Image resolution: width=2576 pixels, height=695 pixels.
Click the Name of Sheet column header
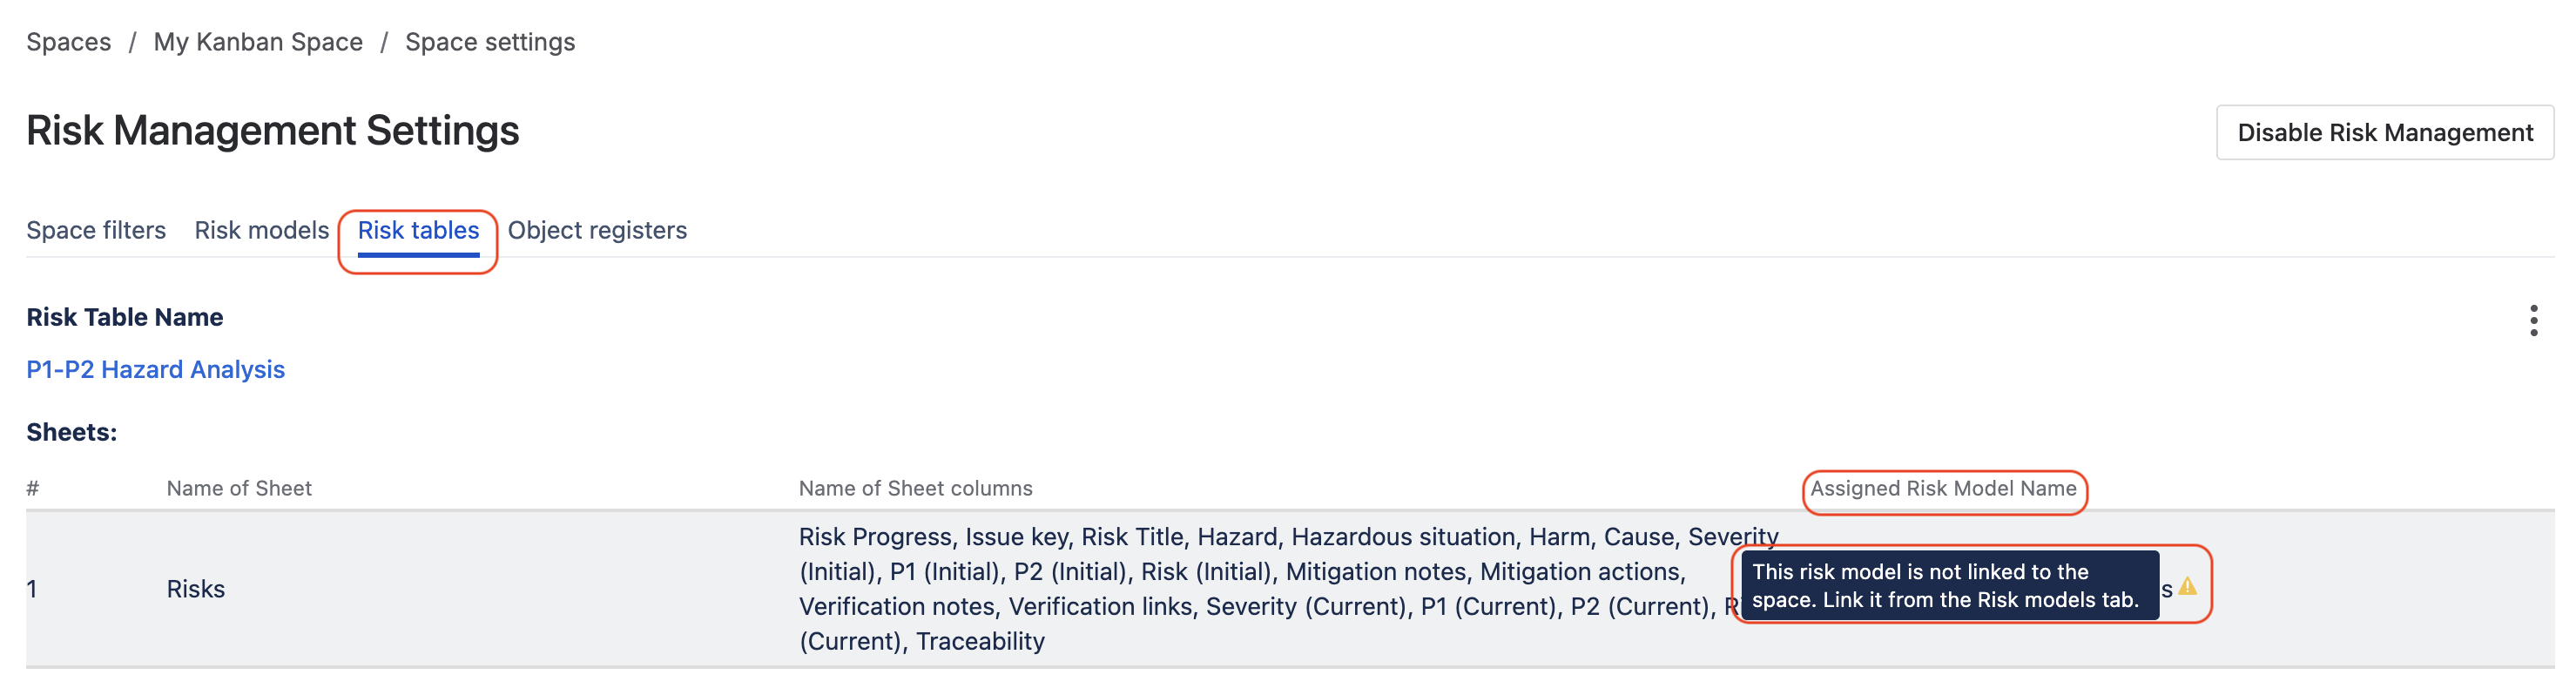(239, 488)
